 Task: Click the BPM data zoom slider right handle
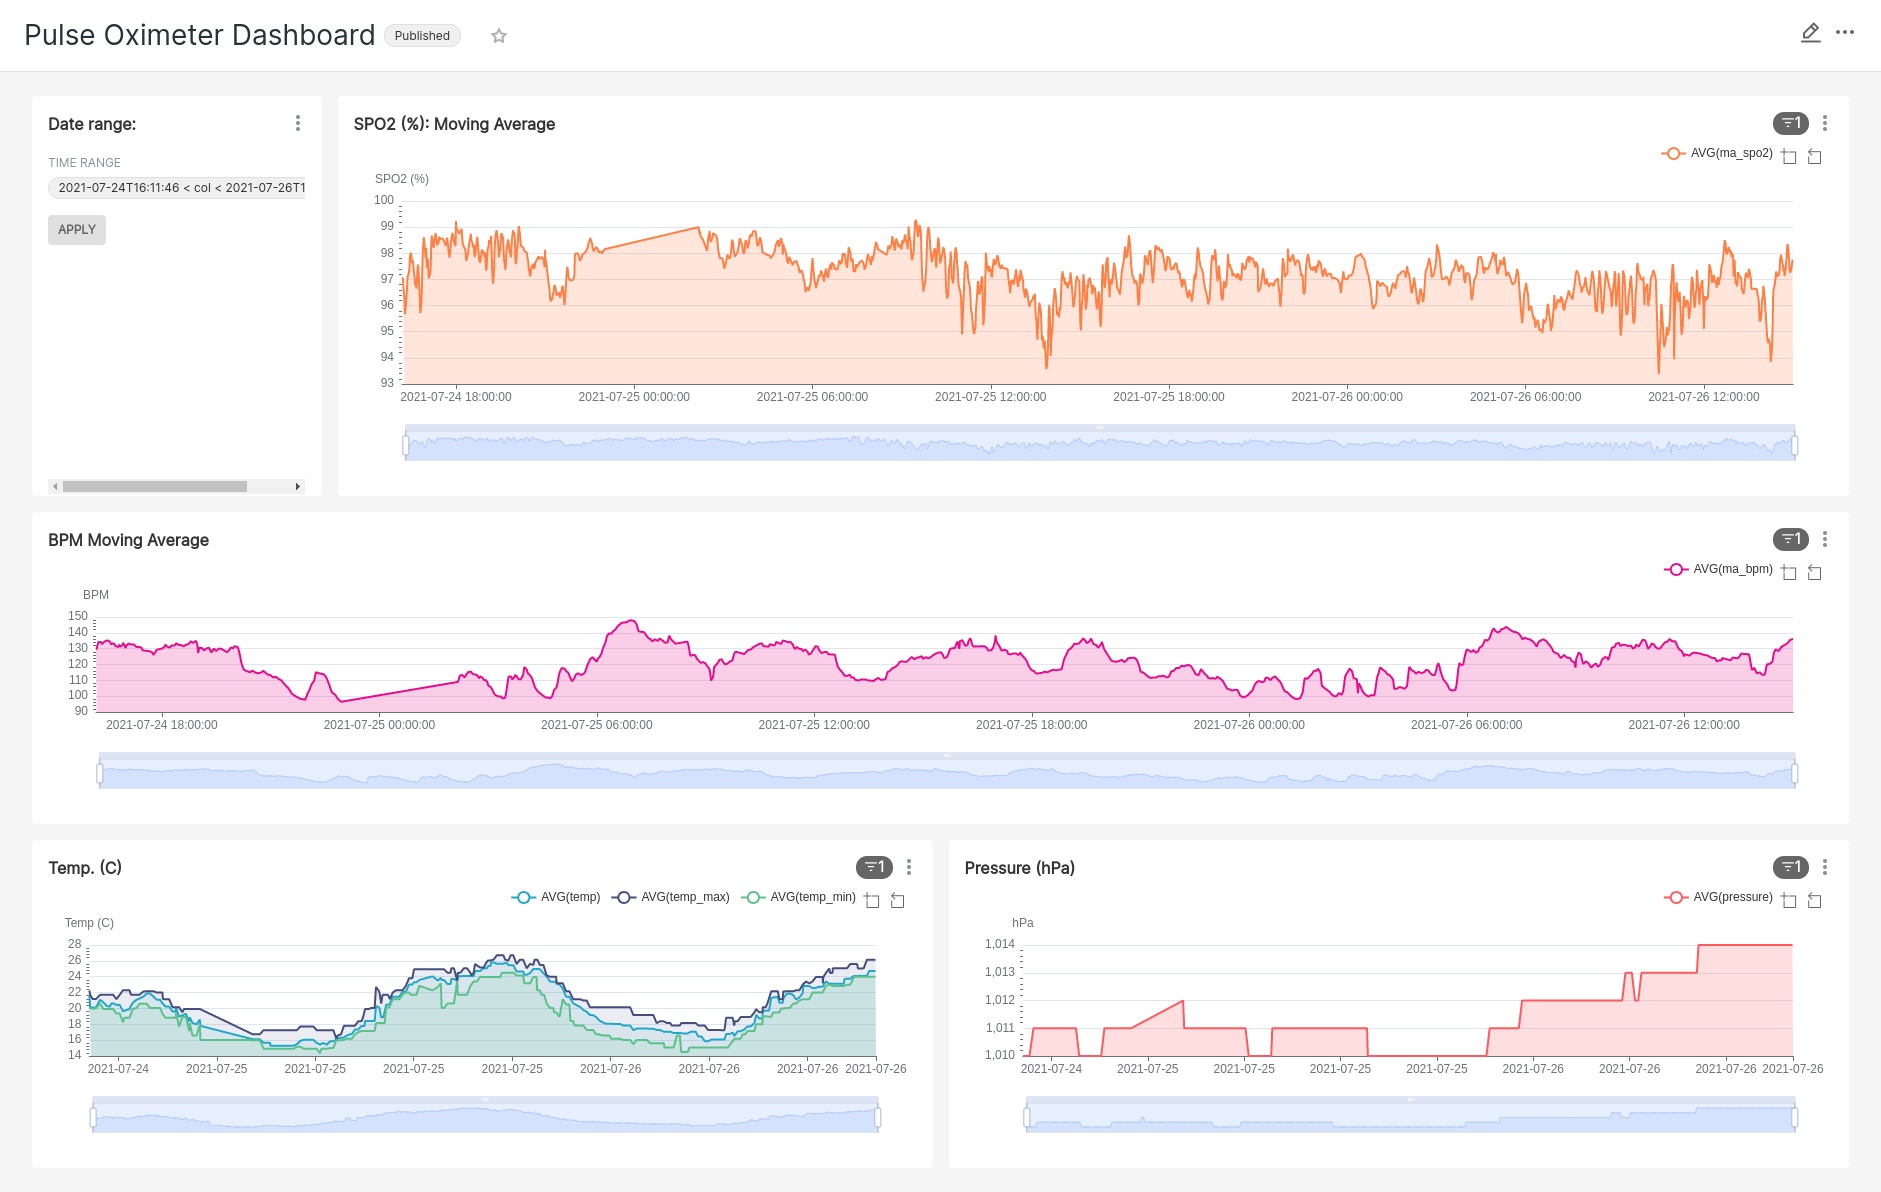pos(1795,773)
